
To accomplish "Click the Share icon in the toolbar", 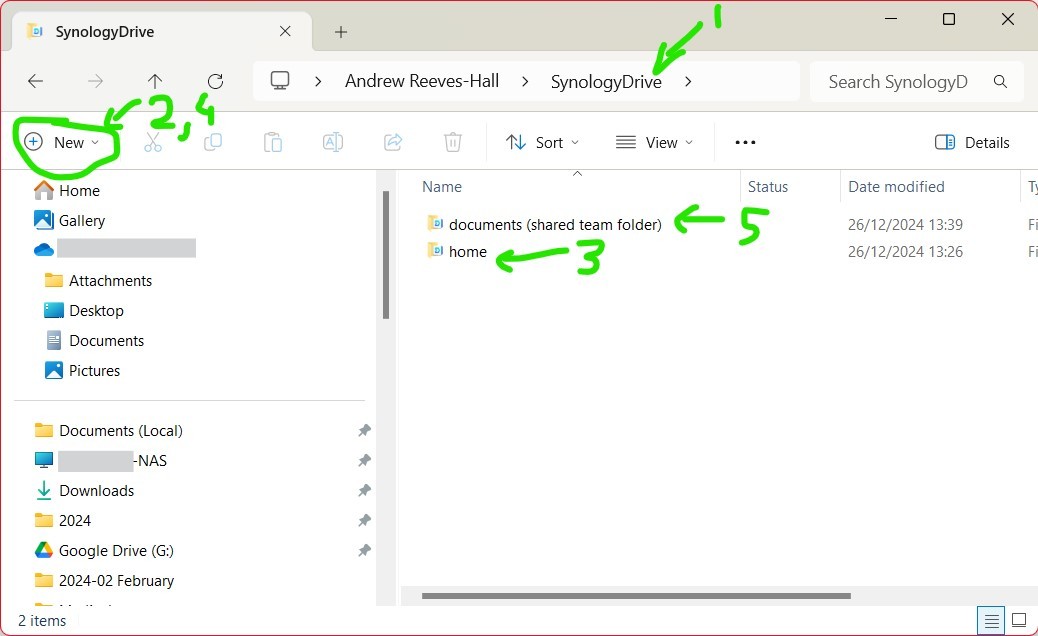I will pyautogui.click(x=393, y=142).
